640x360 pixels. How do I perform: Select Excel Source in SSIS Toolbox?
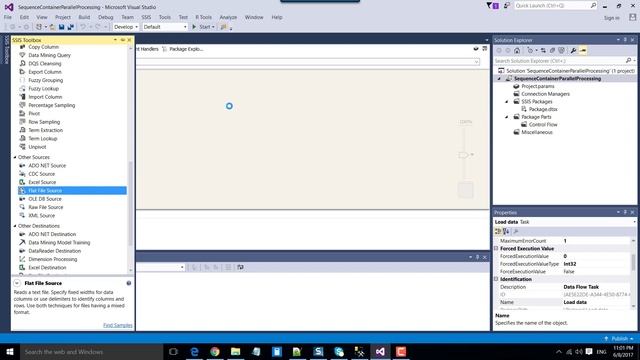pos(42,182)
